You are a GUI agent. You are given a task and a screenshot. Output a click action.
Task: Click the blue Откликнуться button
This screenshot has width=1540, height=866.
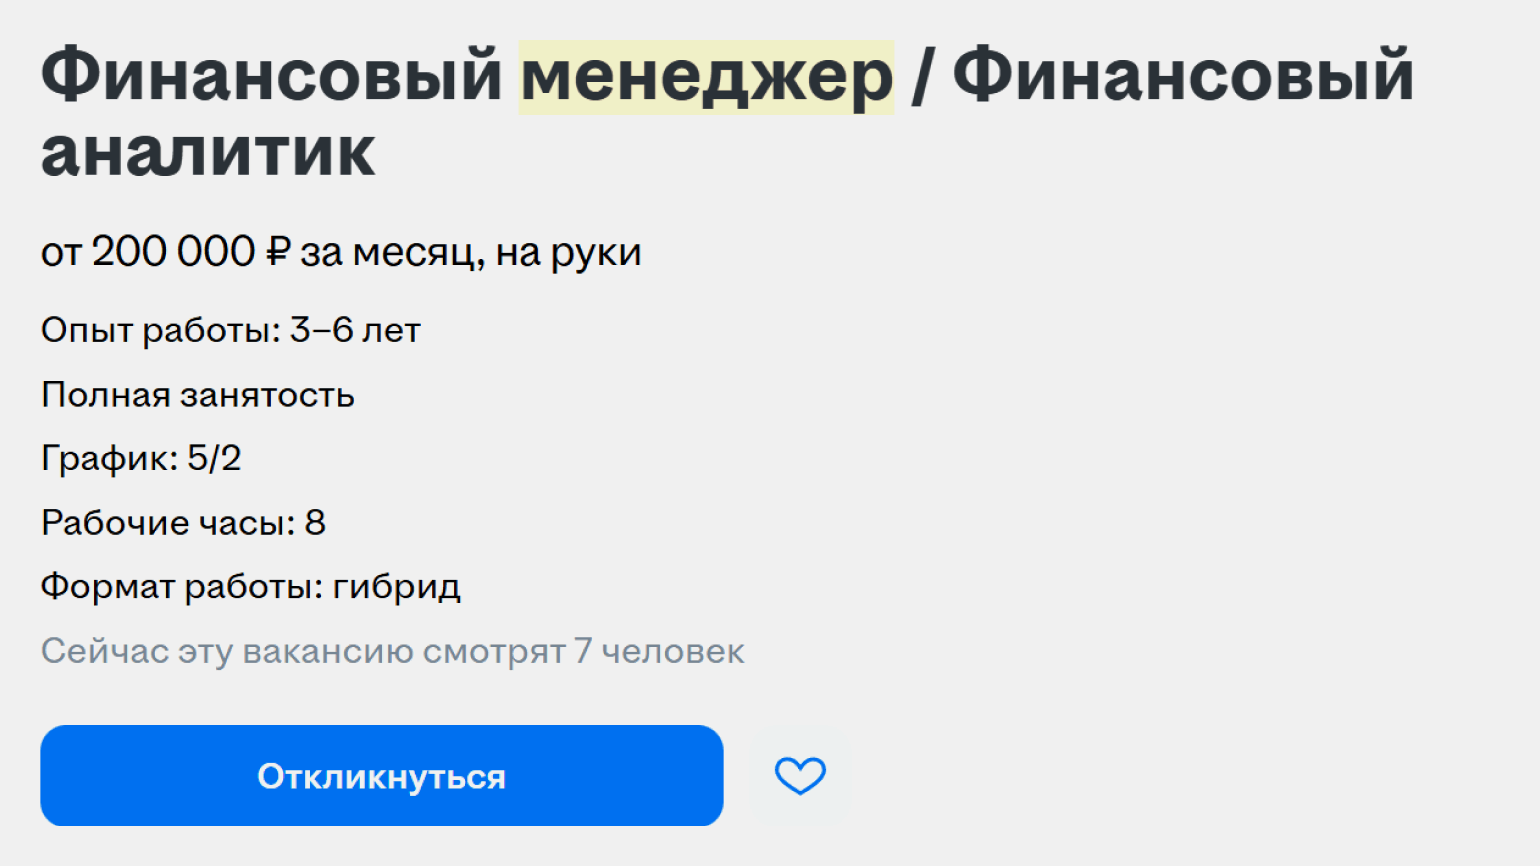coord(381,776)
